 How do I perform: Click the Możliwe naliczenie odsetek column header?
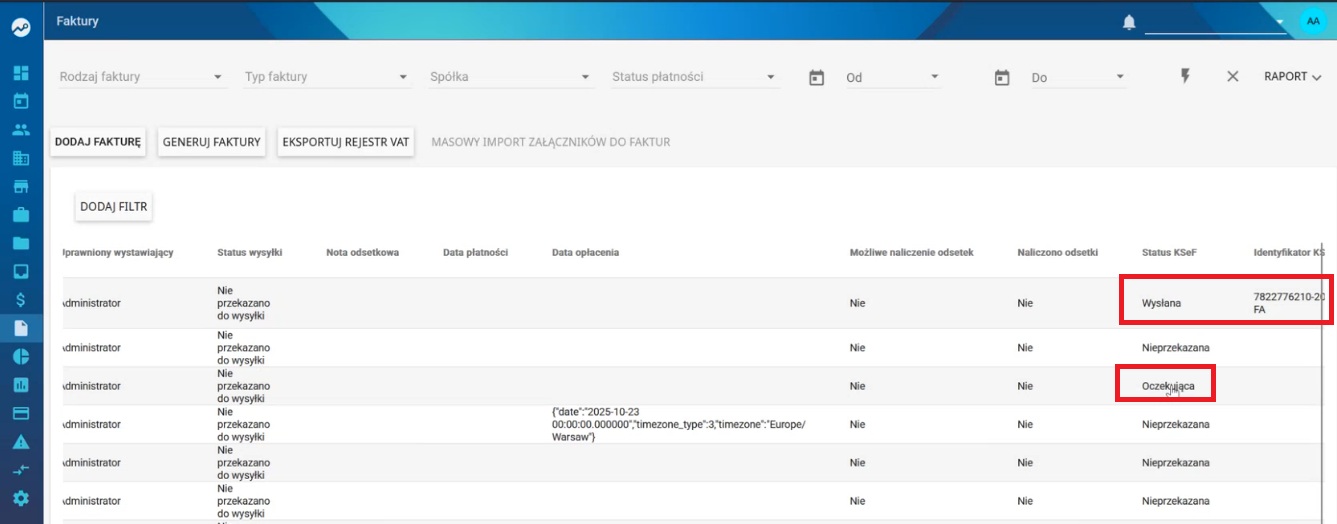(x=911, y=252)
